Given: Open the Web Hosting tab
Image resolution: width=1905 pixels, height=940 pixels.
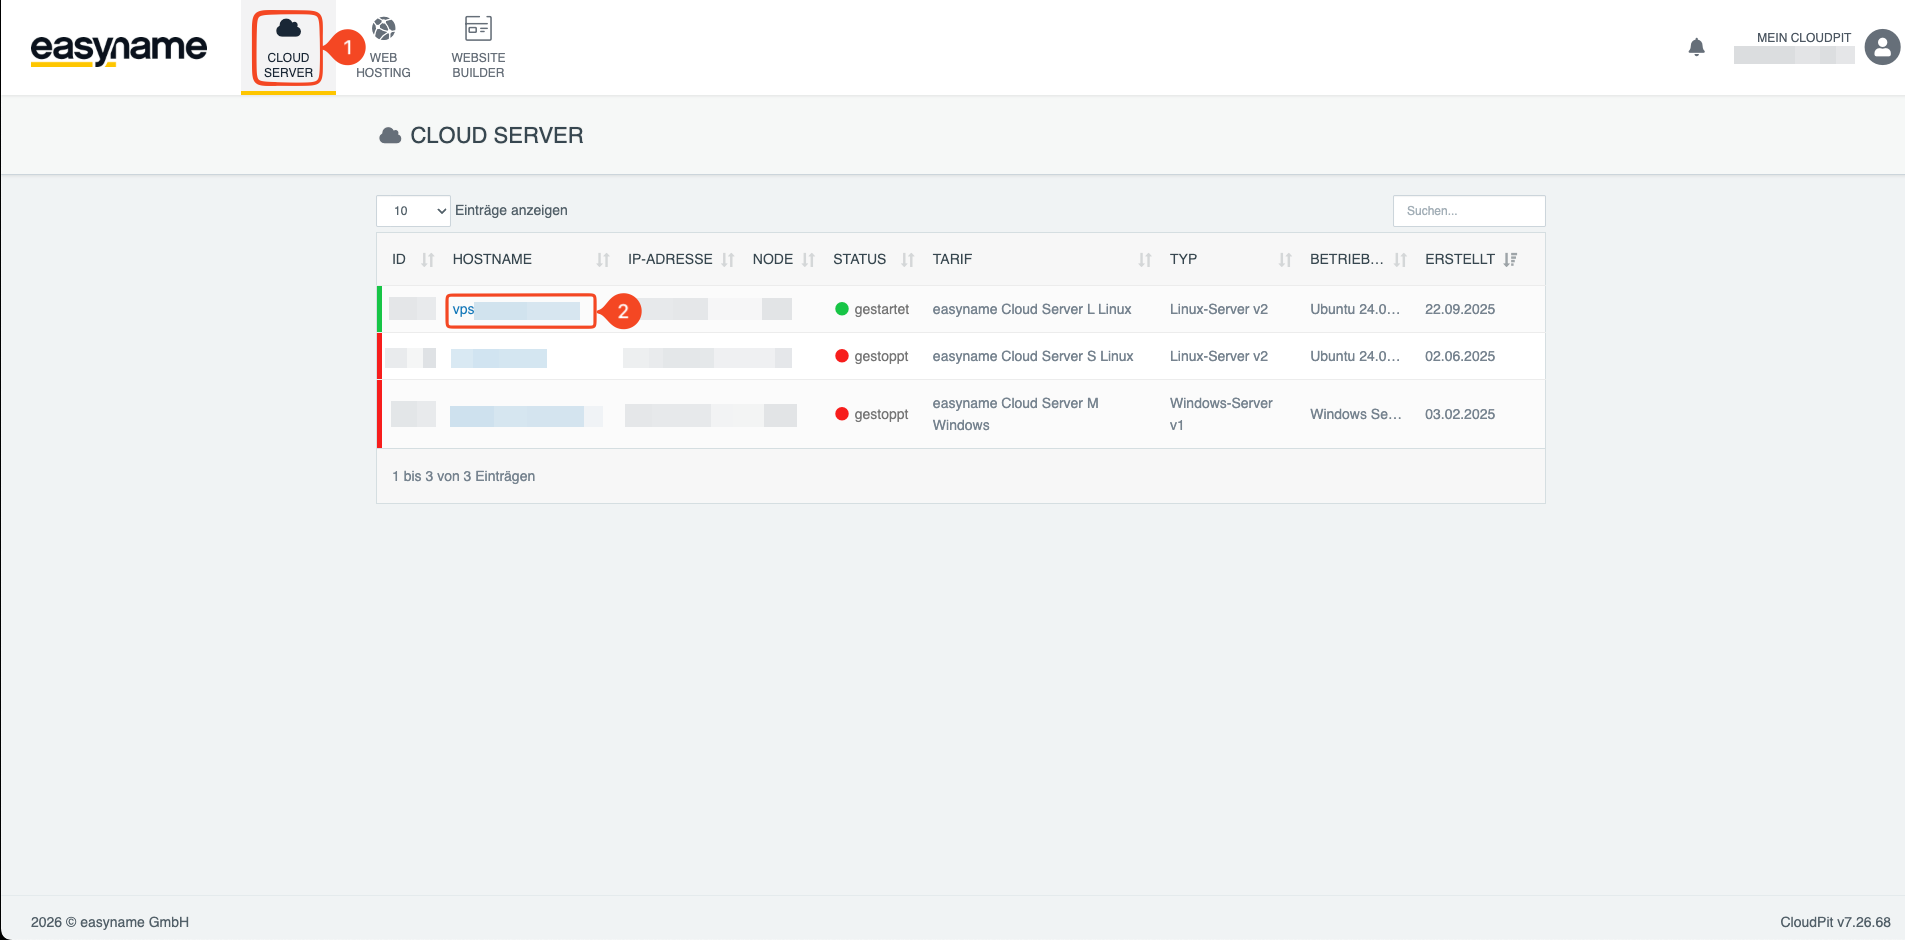Looking at the screenshot, I should 383,48.
